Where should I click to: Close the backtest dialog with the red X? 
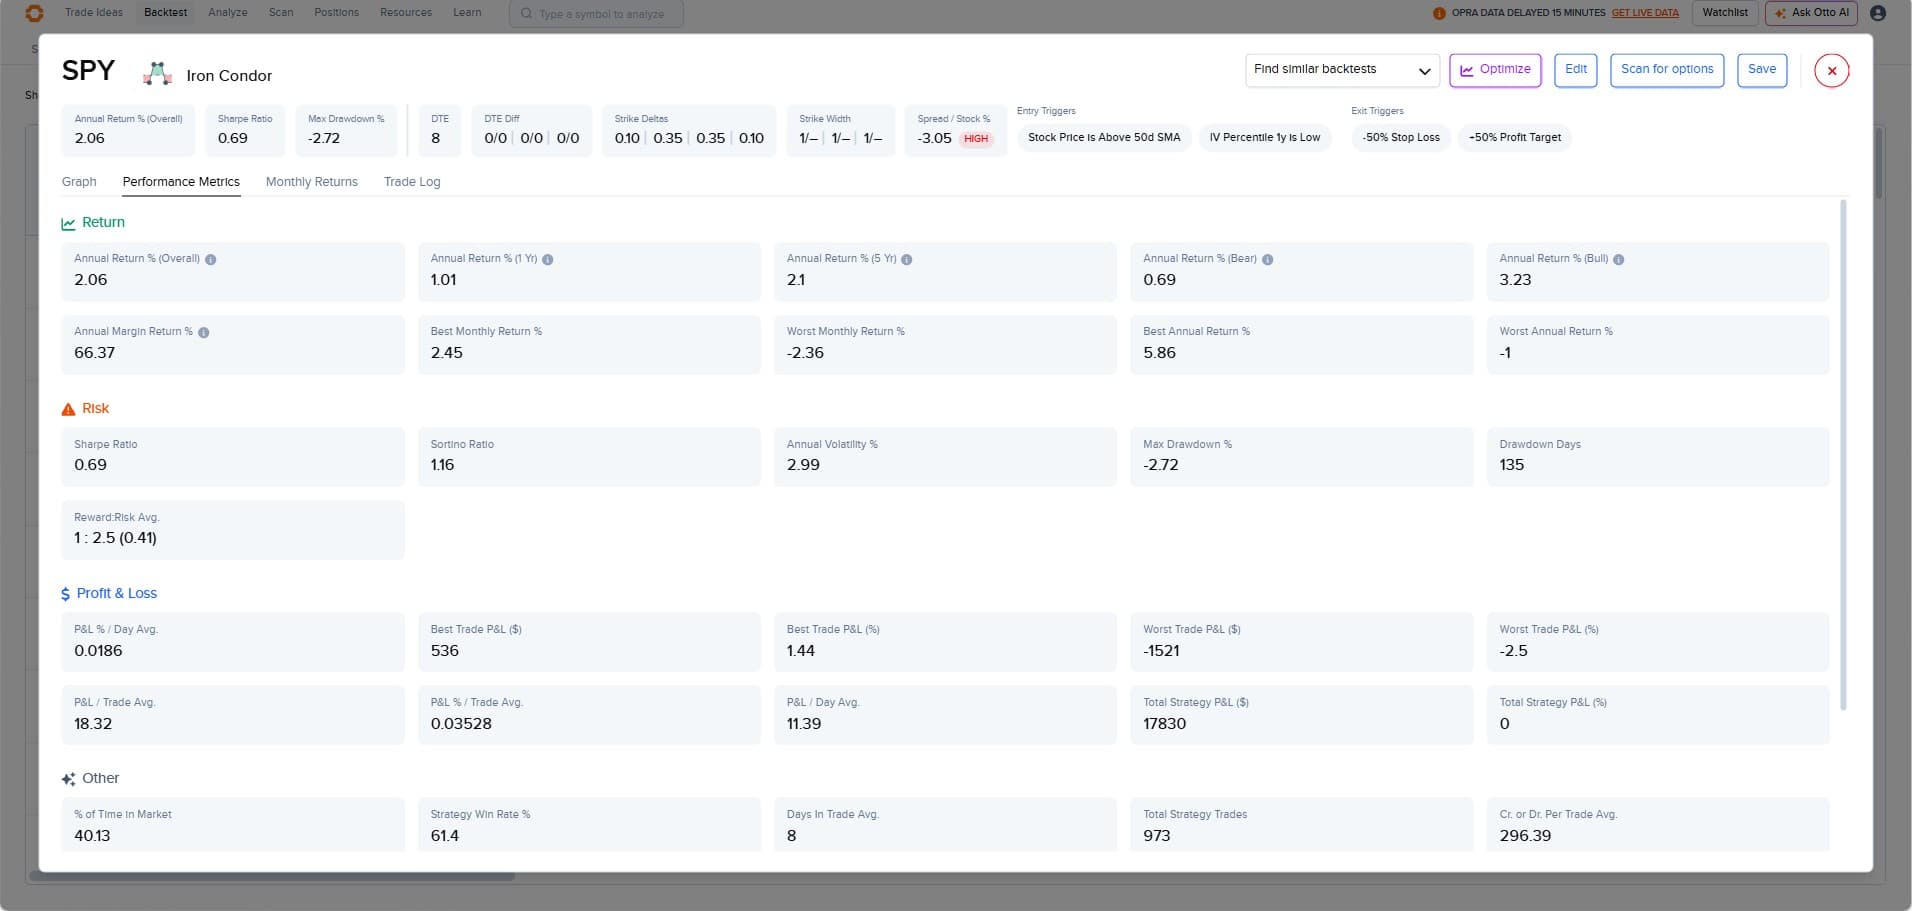[x=1832, y=71]
